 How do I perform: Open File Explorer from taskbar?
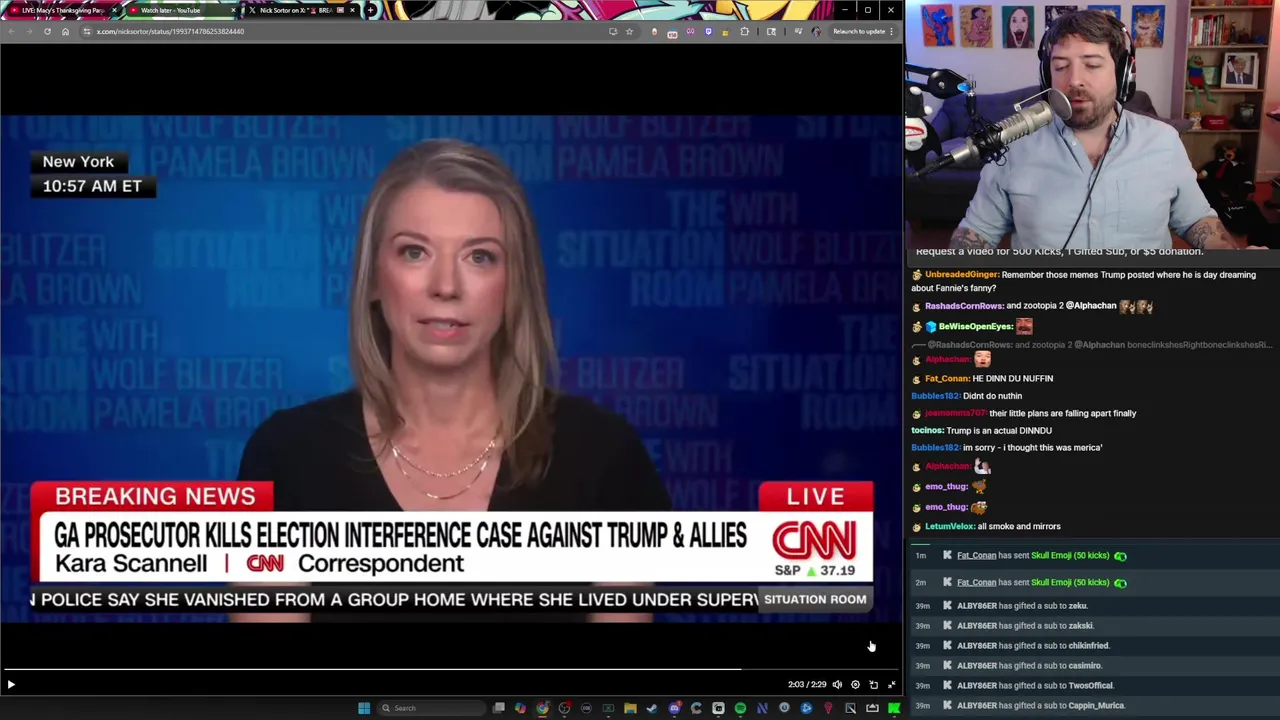pyautogui.click(x=630, y=708)
